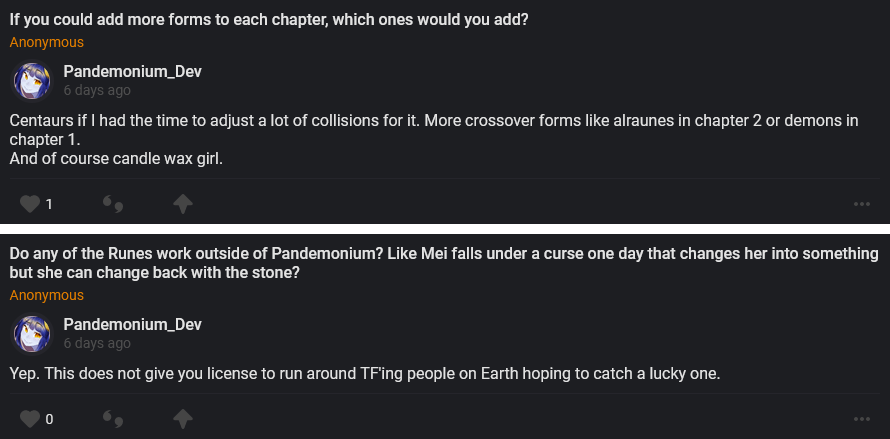
Task: Quote the Runes answer
Action: tap(114, 418)
